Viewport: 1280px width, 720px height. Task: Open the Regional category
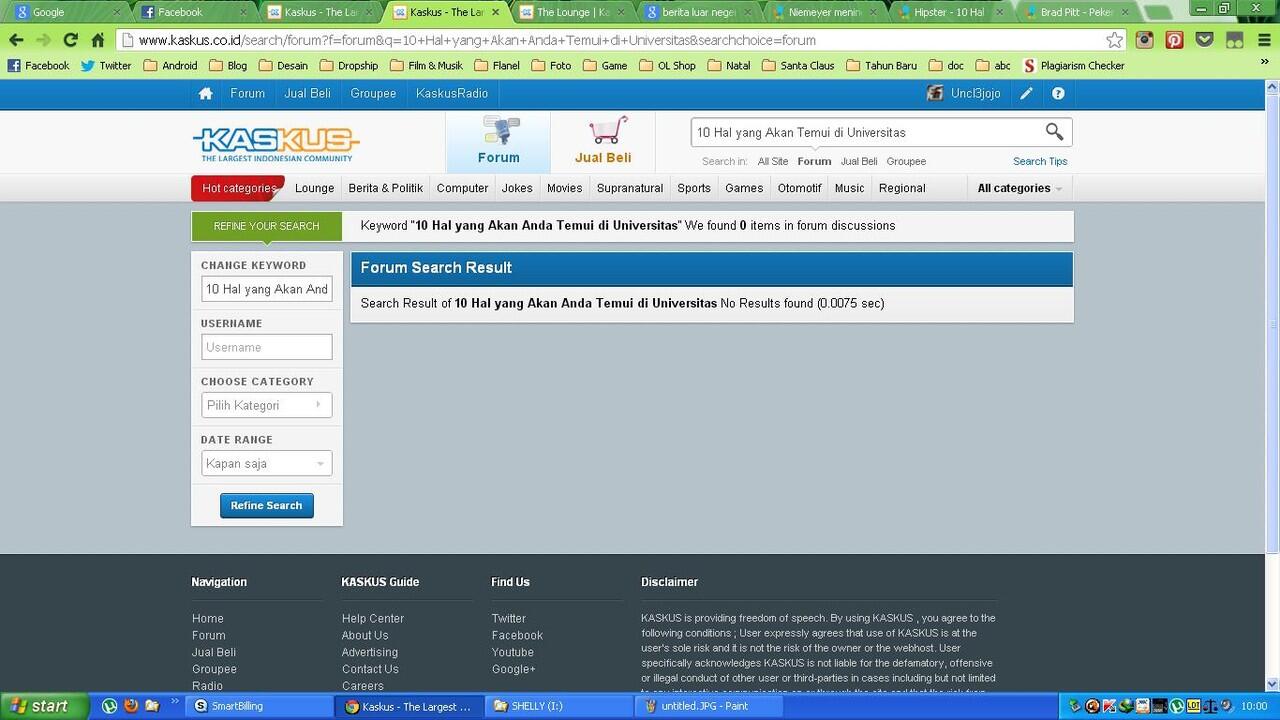902,188
